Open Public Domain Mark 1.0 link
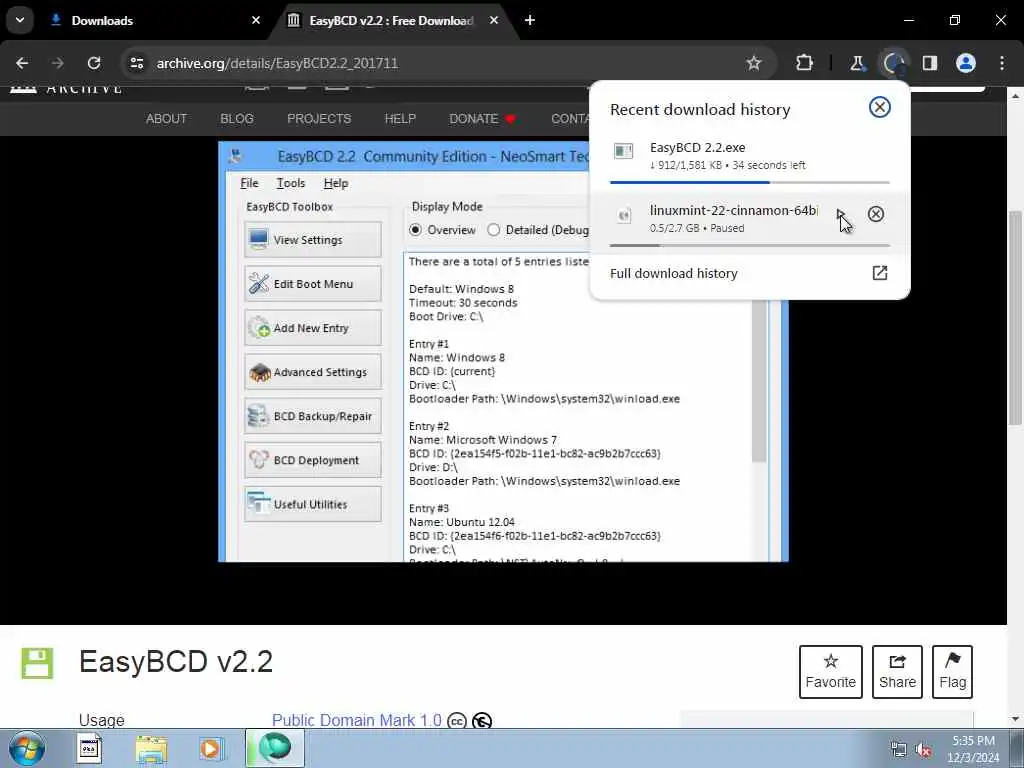Screen dimensions: 1024x768 357,720
